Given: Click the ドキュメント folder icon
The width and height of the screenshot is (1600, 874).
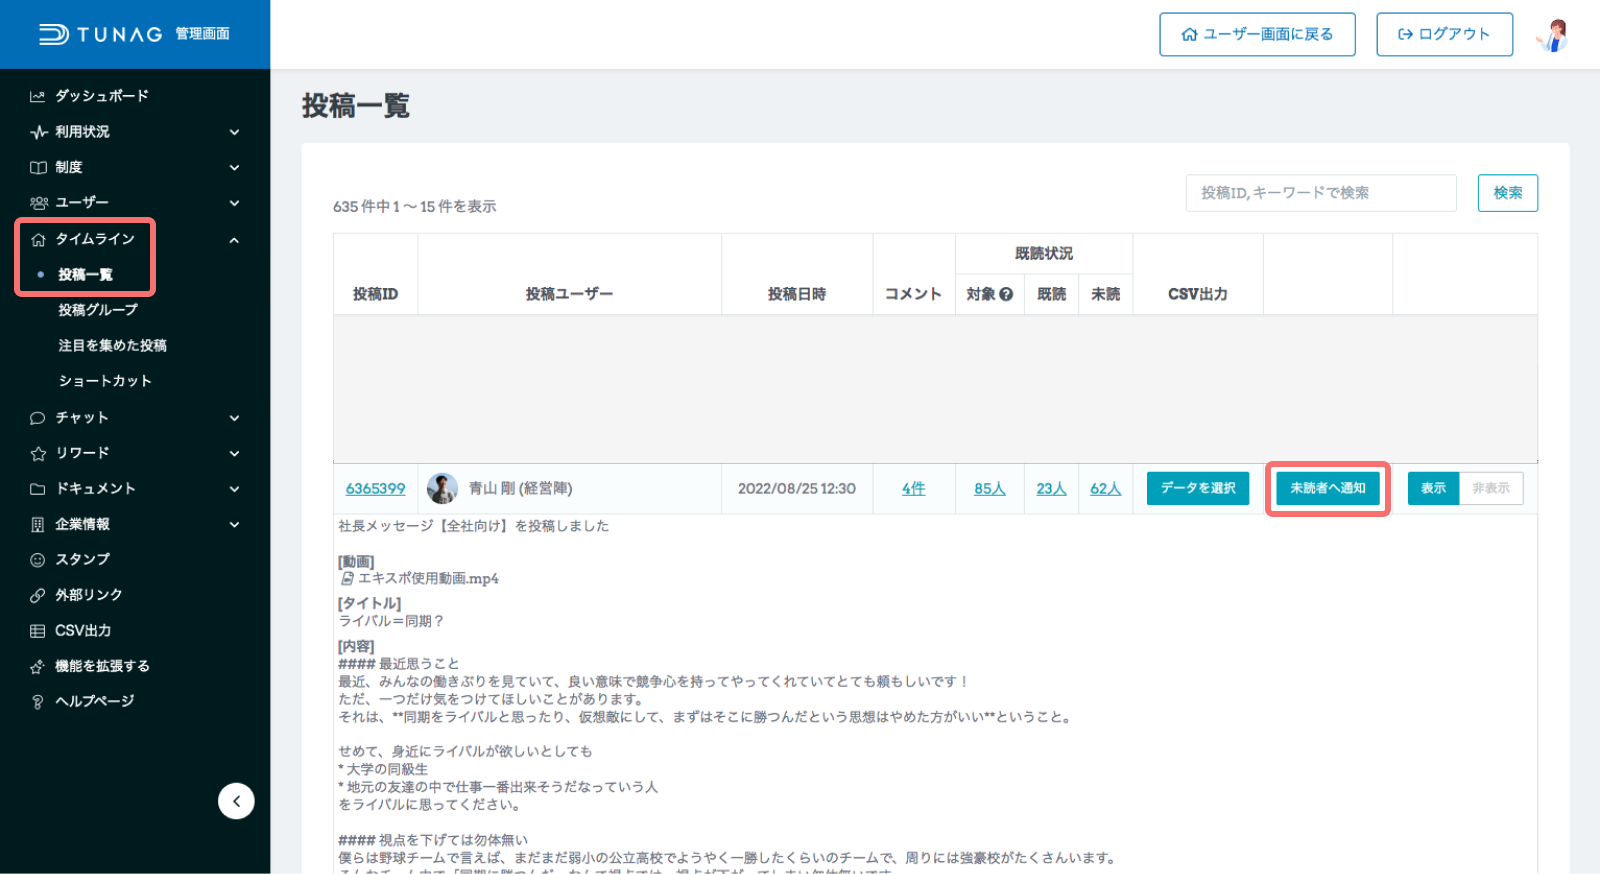Looking at the screenshot, I should tap(38, 489).
